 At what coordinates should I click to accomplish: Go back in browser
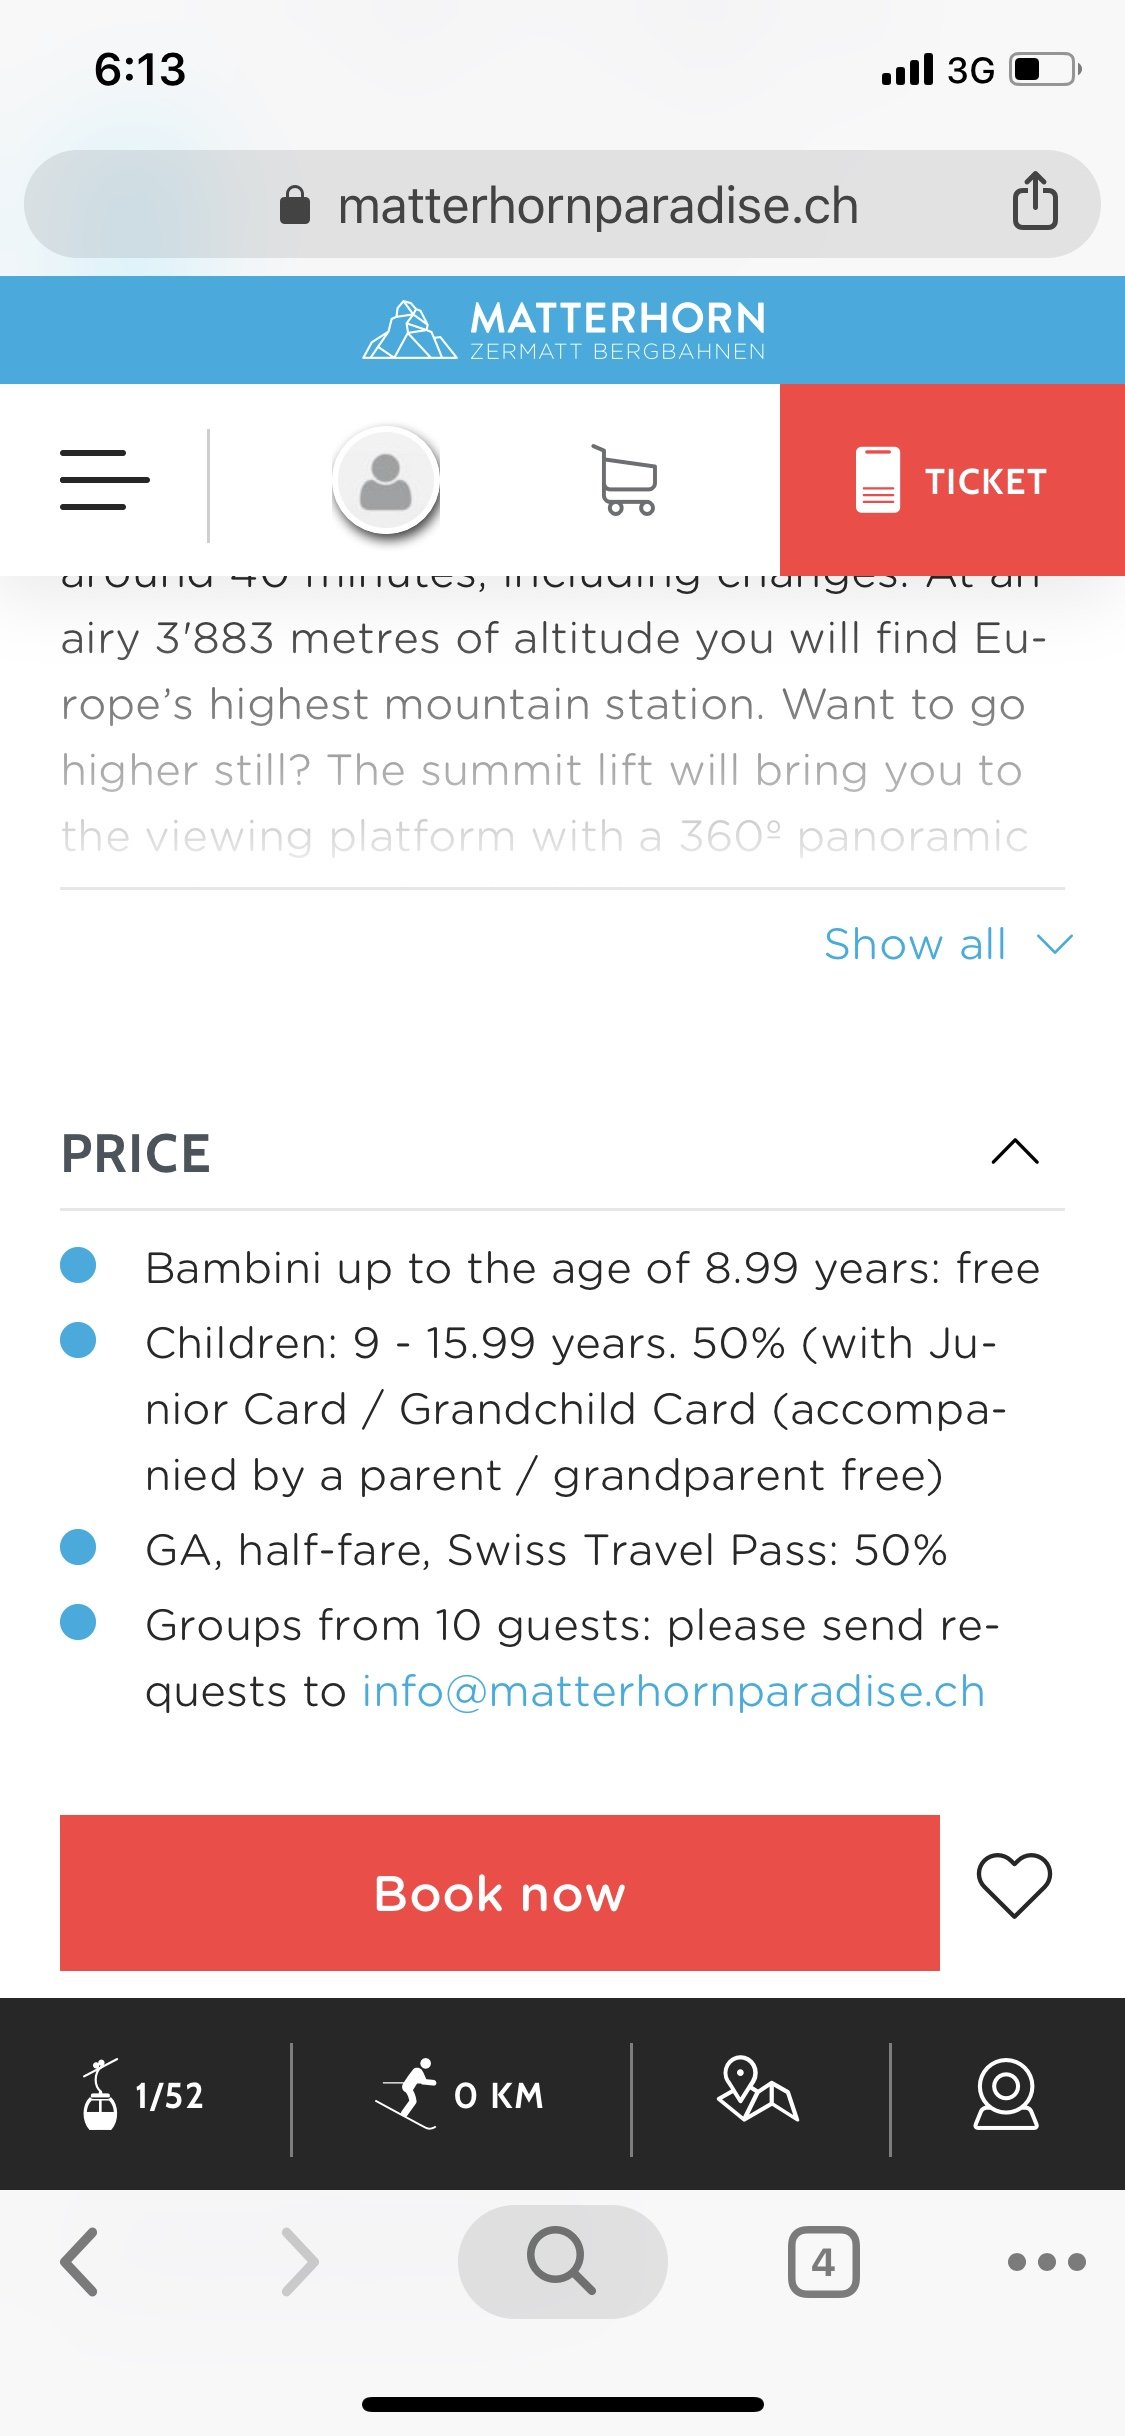(x=80, y=2262)
